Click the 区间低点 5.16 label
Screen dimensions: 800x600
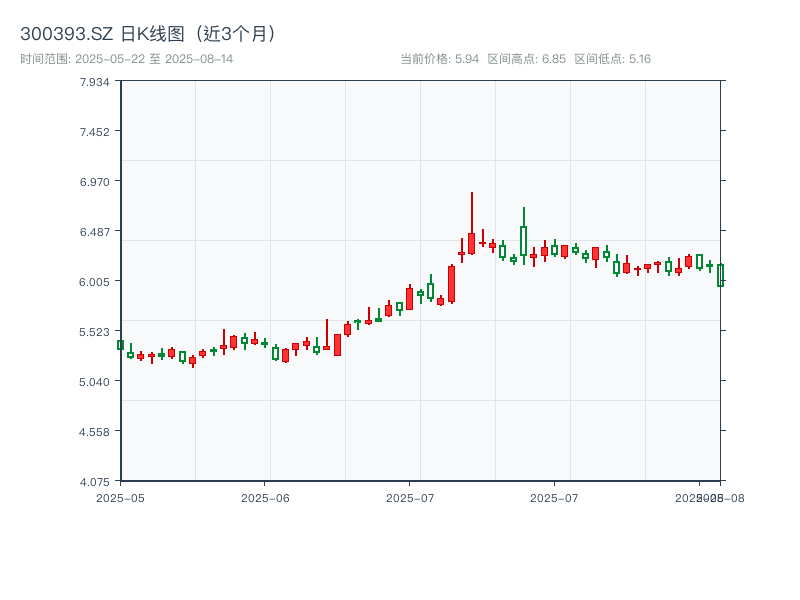[x=612, y=59]
